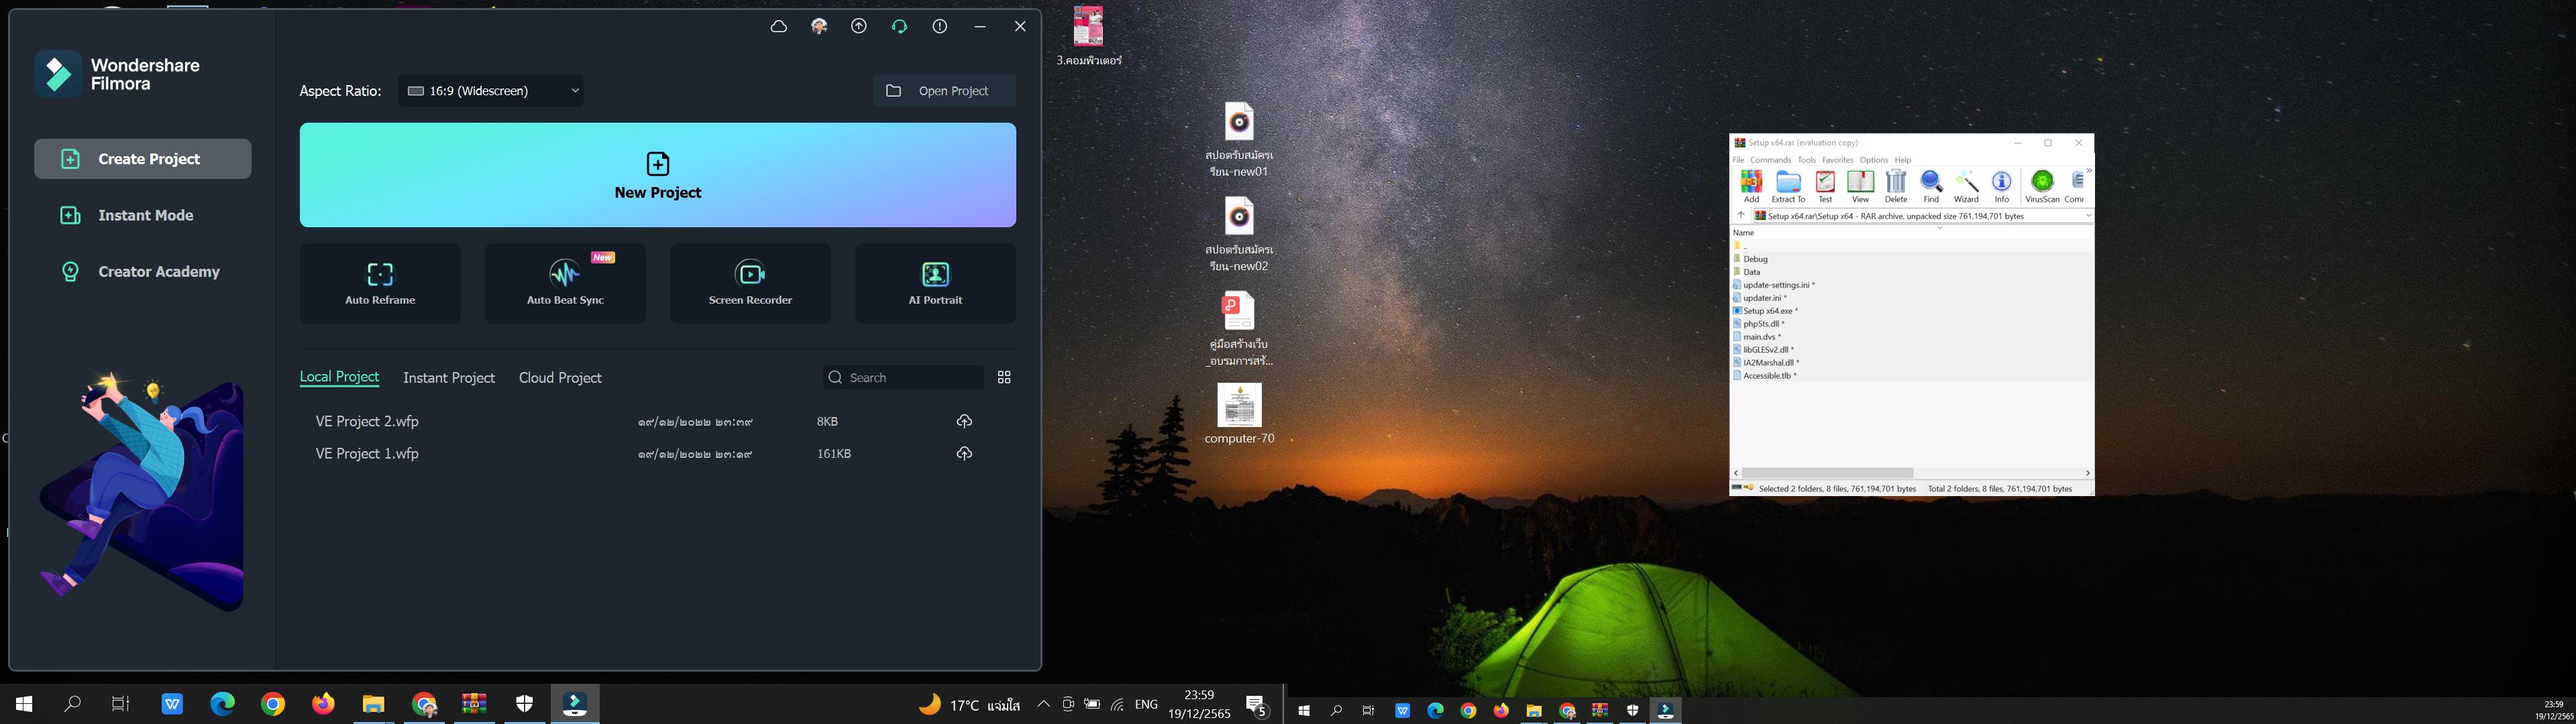Click the Open Project button
The width and height of the screenshot is (2576, 724).
944,91
